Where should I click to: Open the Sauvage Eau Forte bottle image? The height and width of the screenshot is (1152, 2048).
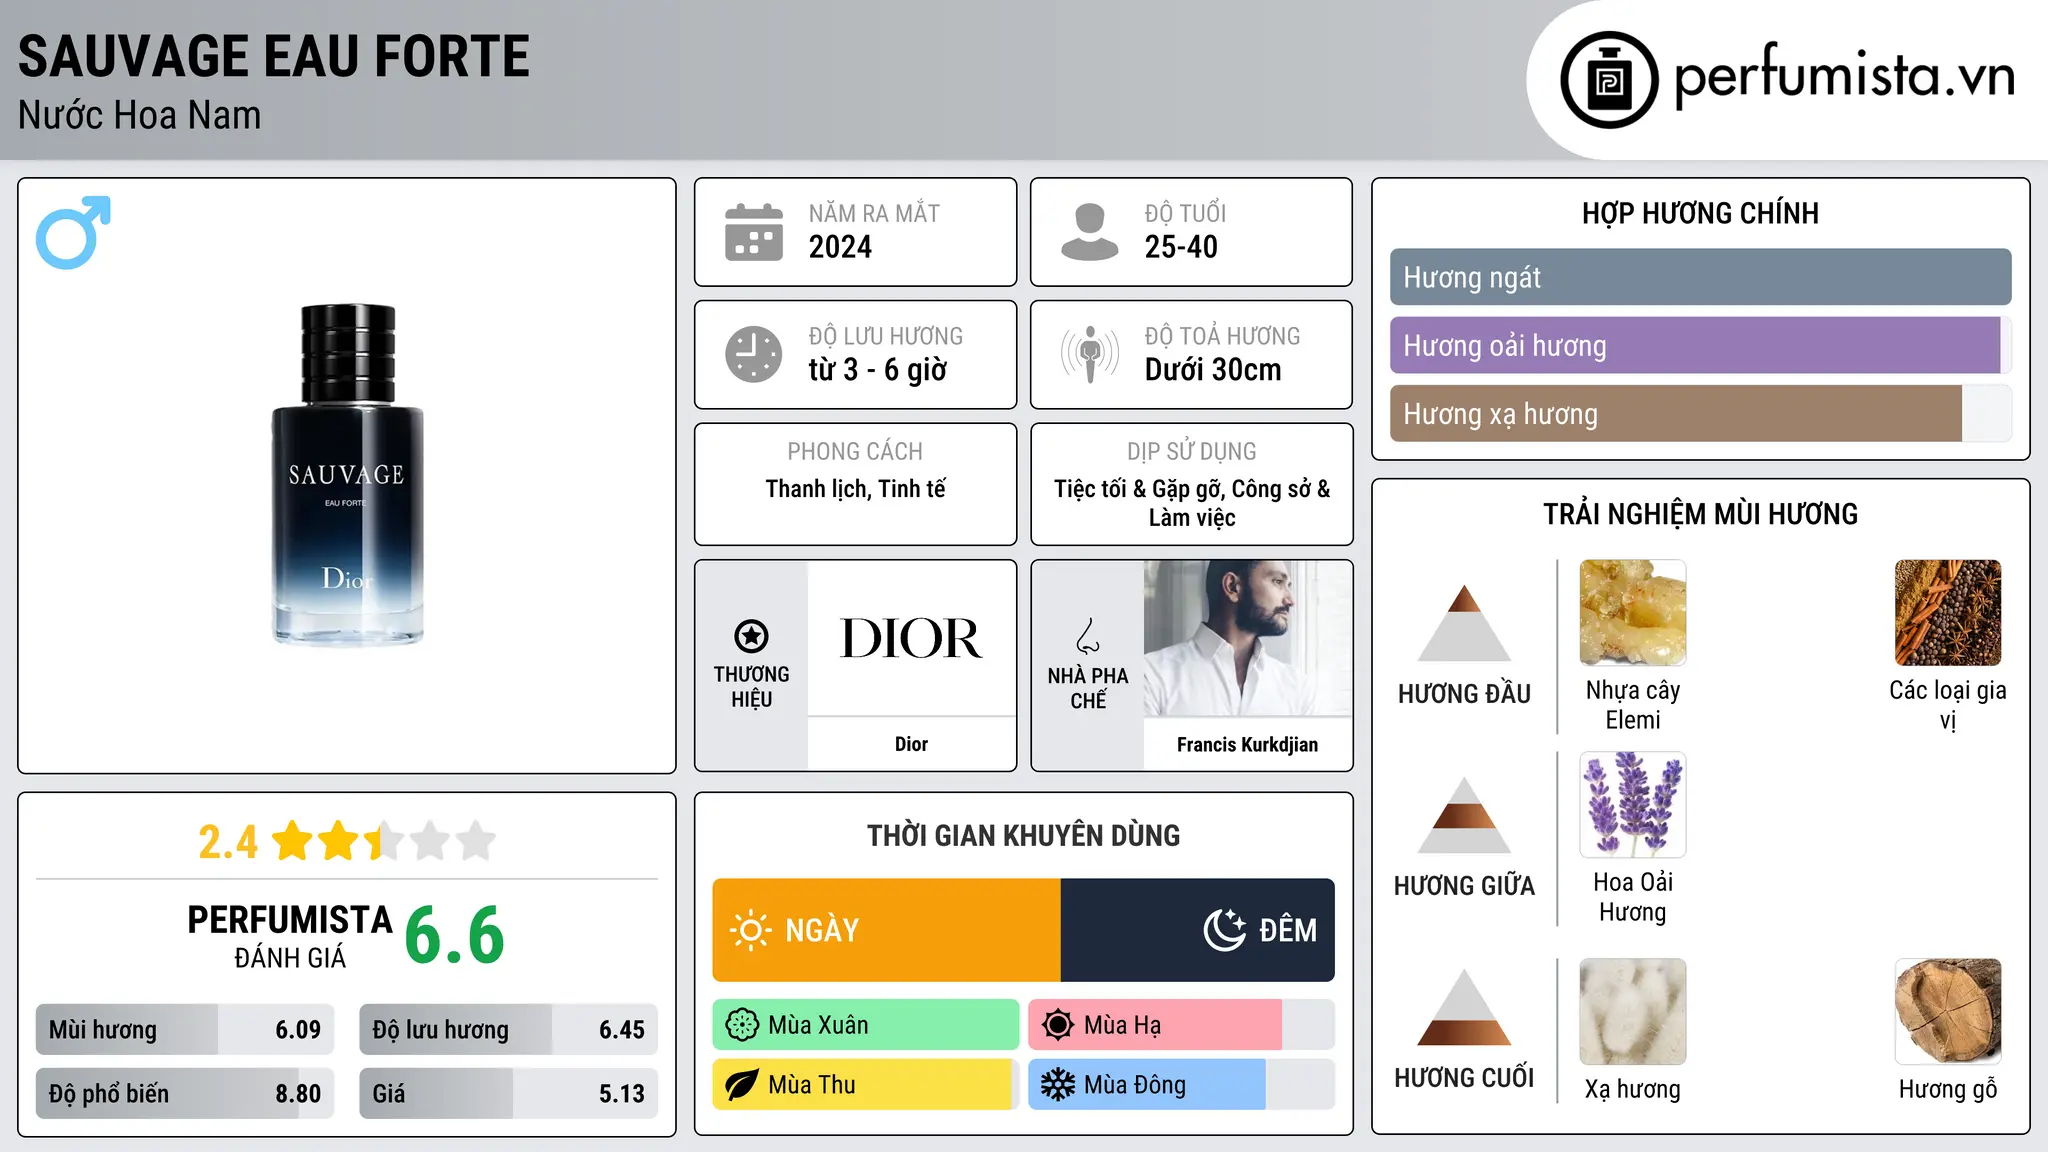tap(347, 474)
